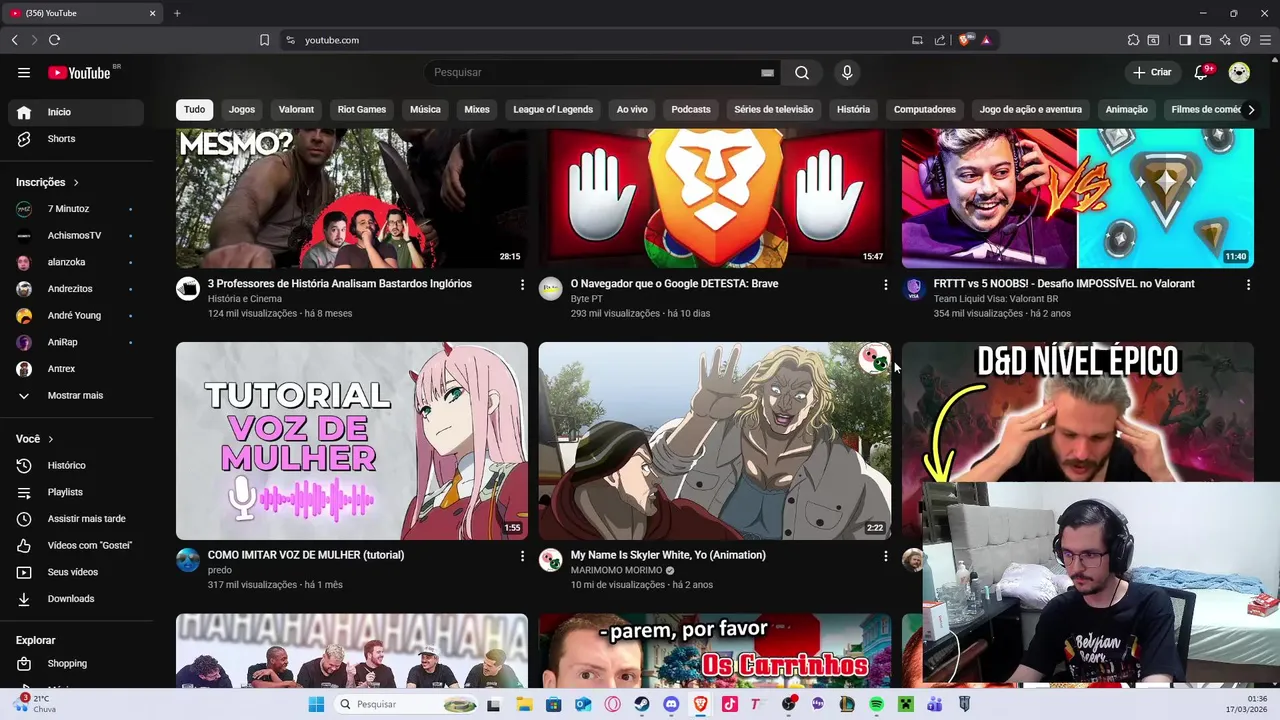Expand the Você section arrow
Viewport: 1280px width, 720px height.
click(51, 439)
